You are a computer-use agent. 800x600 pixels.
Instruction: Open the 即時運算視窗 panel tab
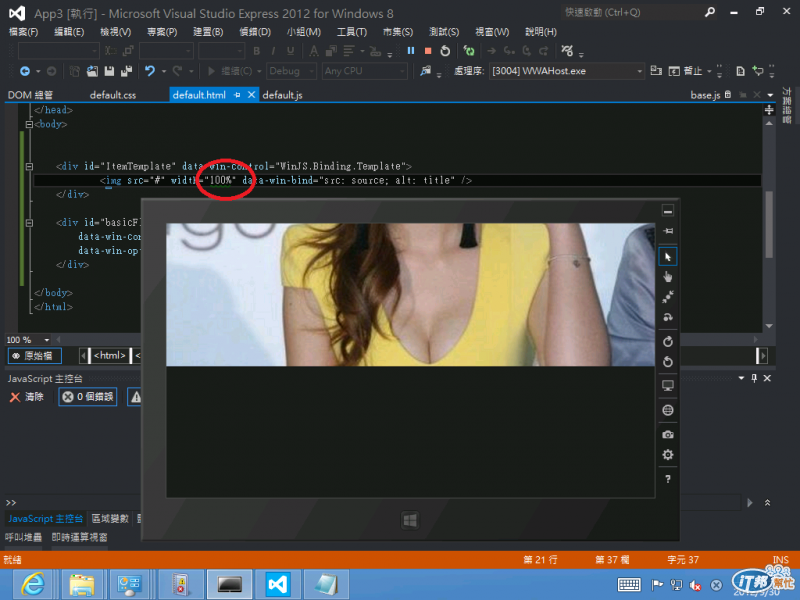(80, 537)
